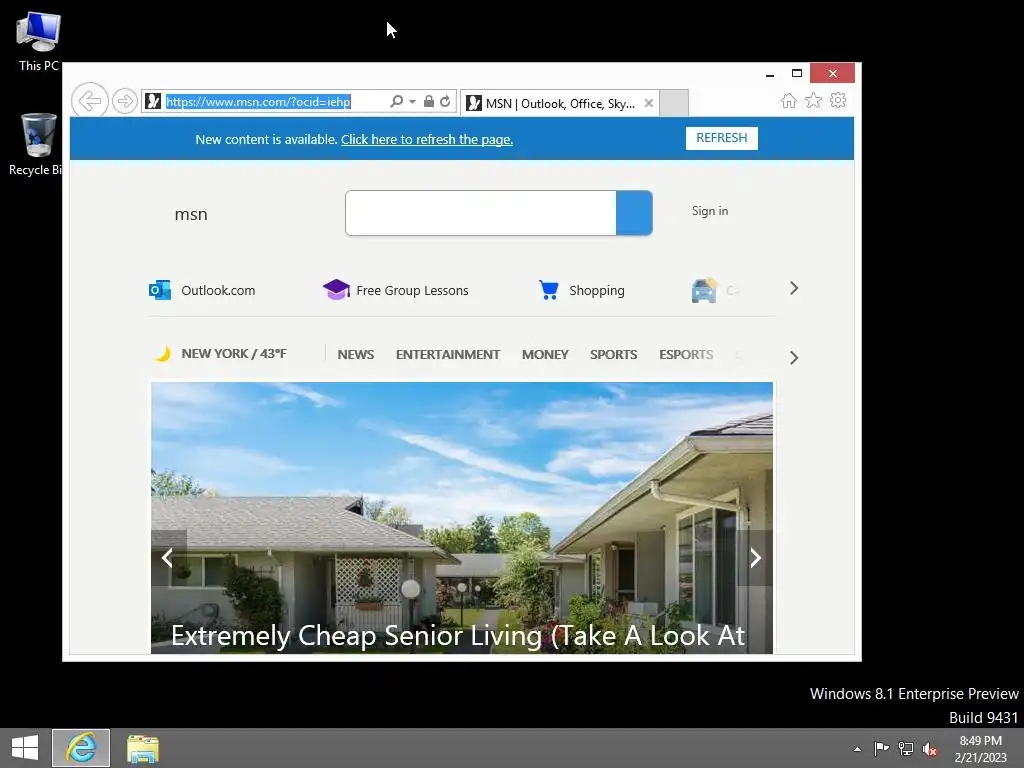Click the Outlook.com envelope icon
Screen dimensions: 1024x768
[x=159, y=290]
